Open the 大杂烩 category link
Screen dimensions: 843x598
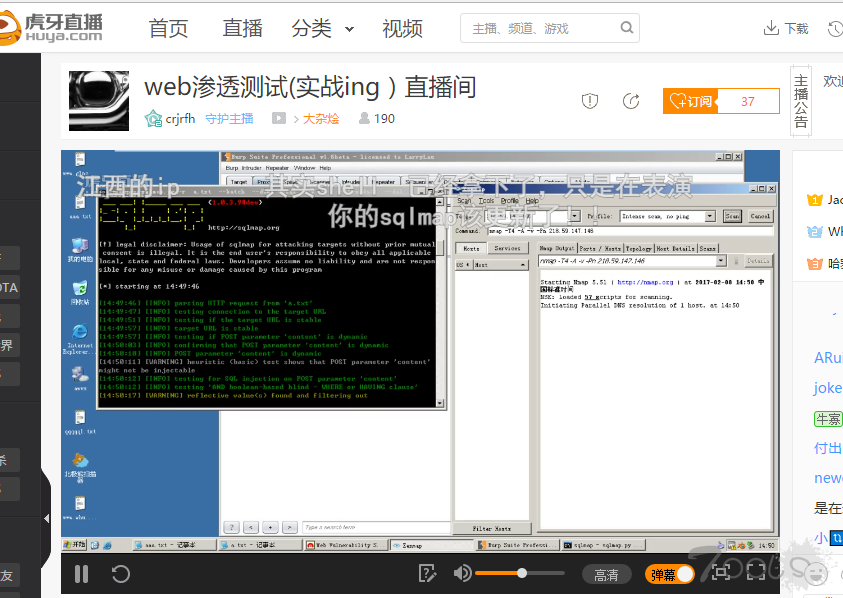[x=320, y=118]
